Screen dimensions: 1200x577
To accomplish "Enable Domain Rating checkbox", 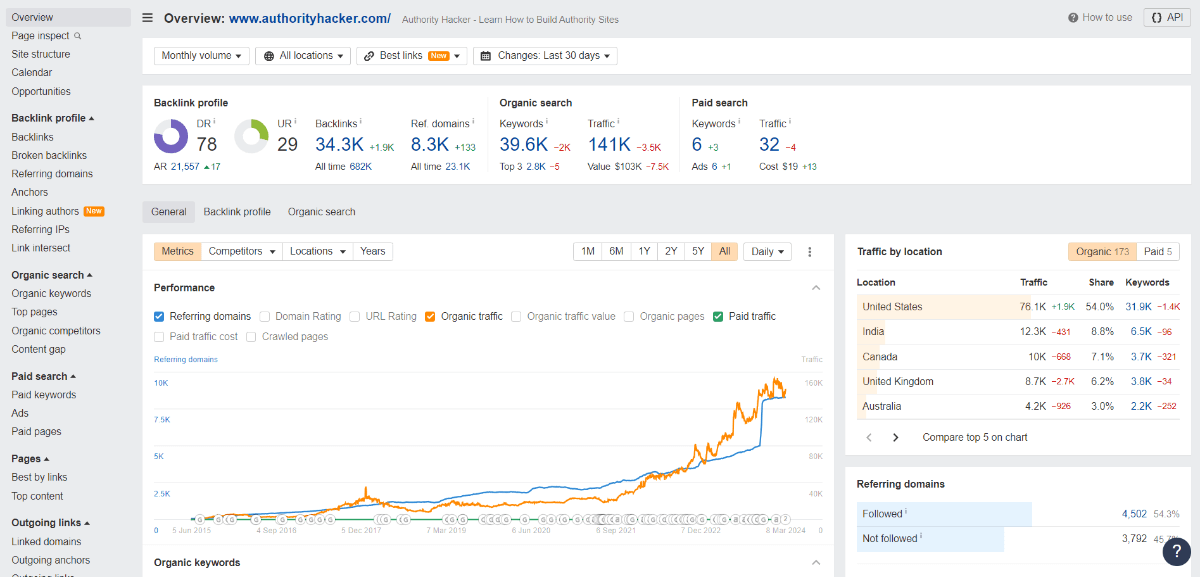I will 265,316.
